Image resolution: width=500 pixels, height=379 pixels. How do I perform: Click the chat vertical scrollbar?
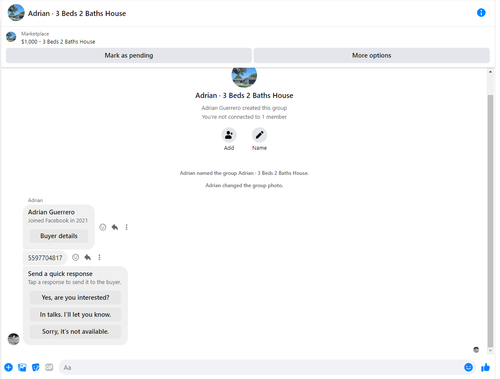pyautogui.click(x=490, y=220)
